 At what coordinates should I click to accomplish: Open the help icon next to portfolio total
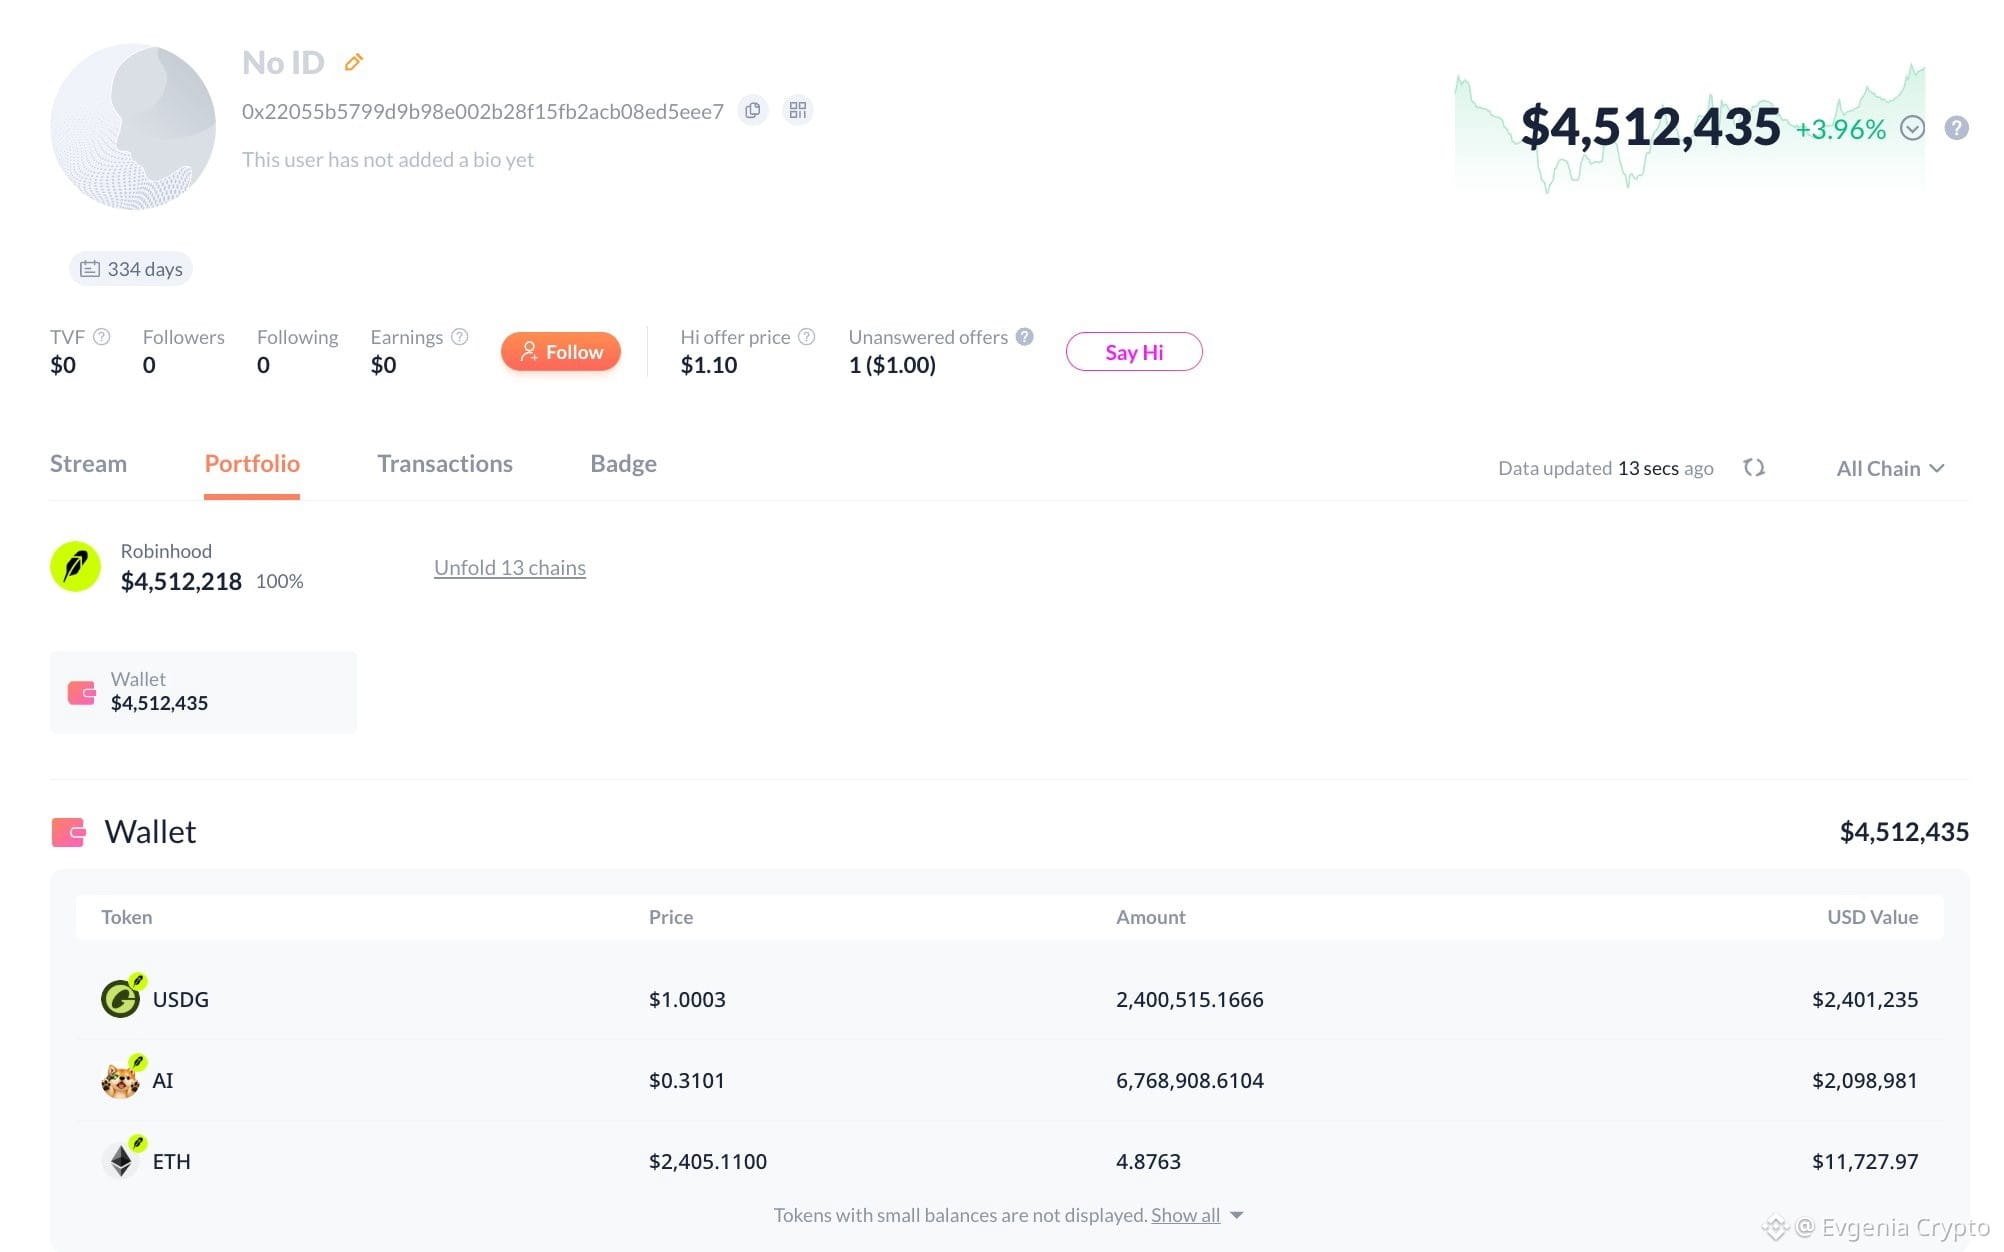pyautogui.click(x=1957, y=128)
